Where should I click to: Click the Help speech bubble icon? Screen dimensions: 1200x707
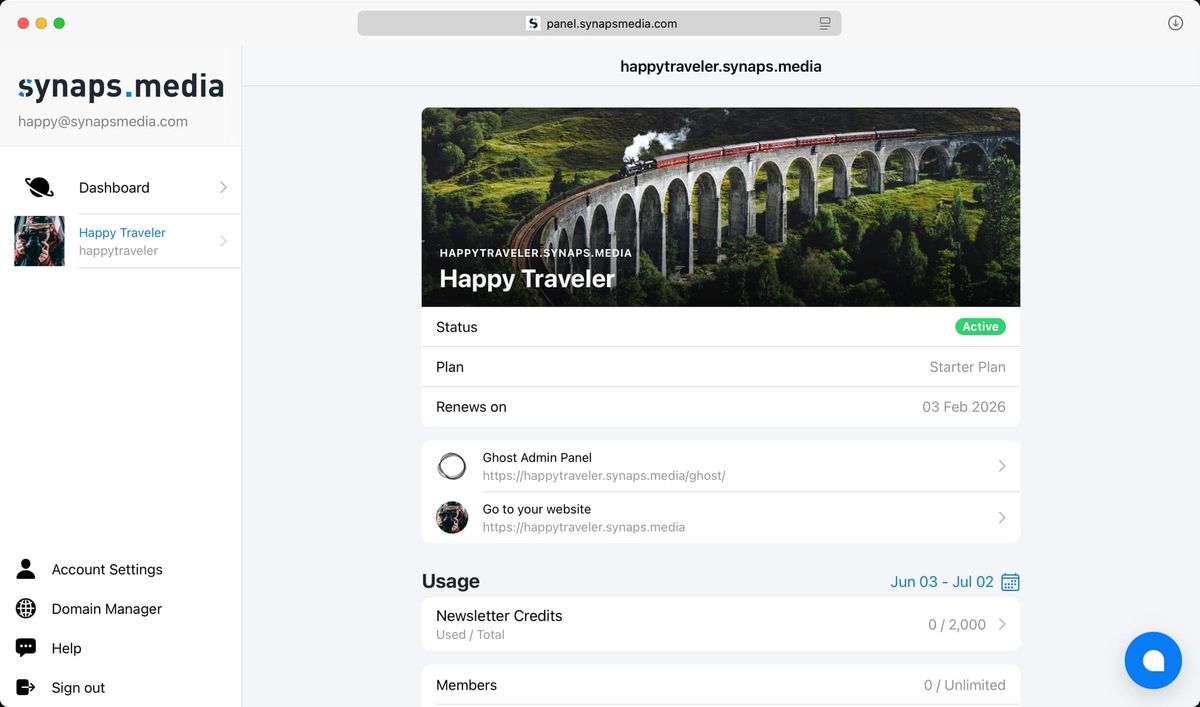[x=26, y=648]
